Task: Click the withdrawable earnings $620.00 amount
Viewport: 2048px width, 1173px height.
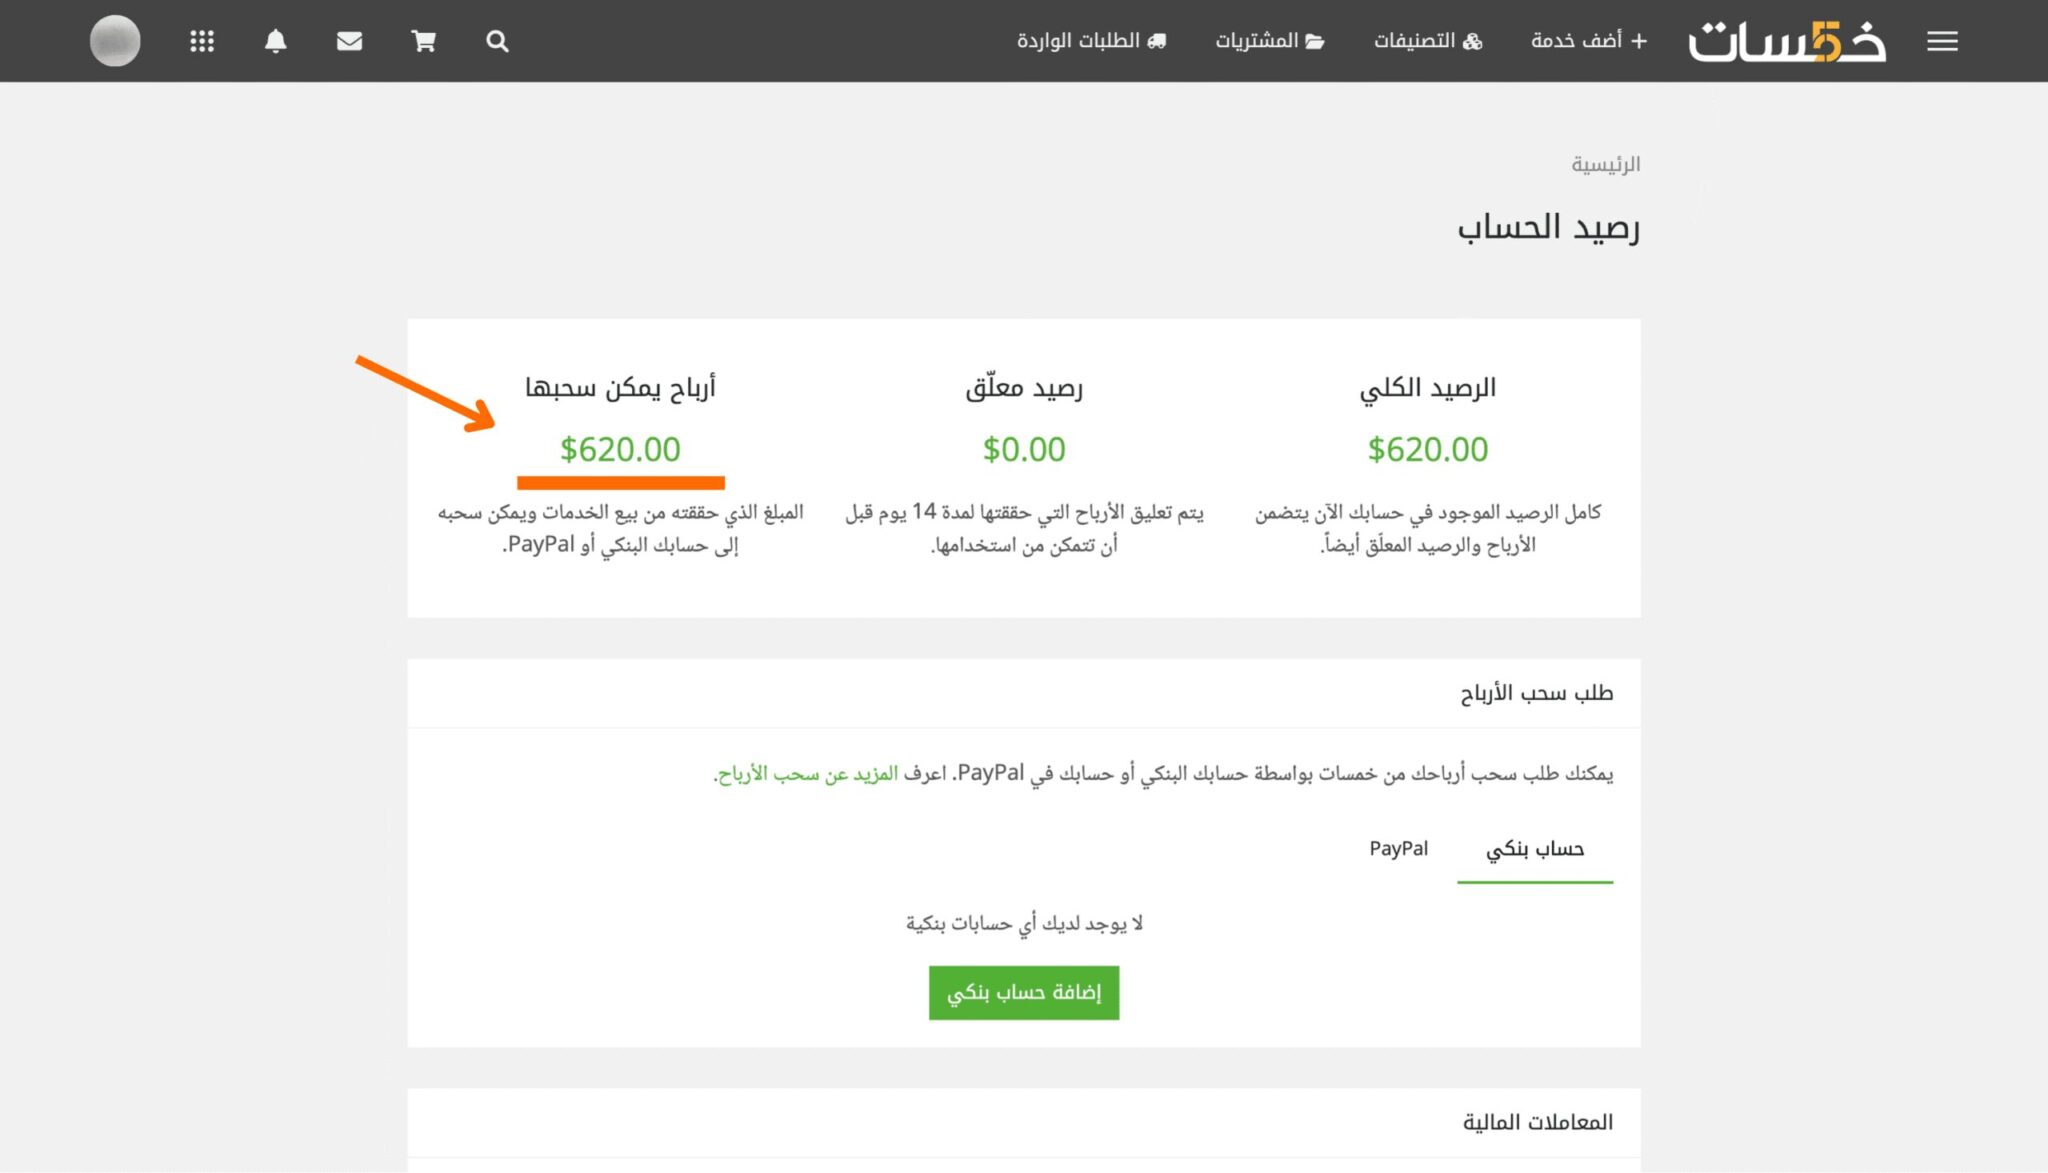Action: [620, 450]
